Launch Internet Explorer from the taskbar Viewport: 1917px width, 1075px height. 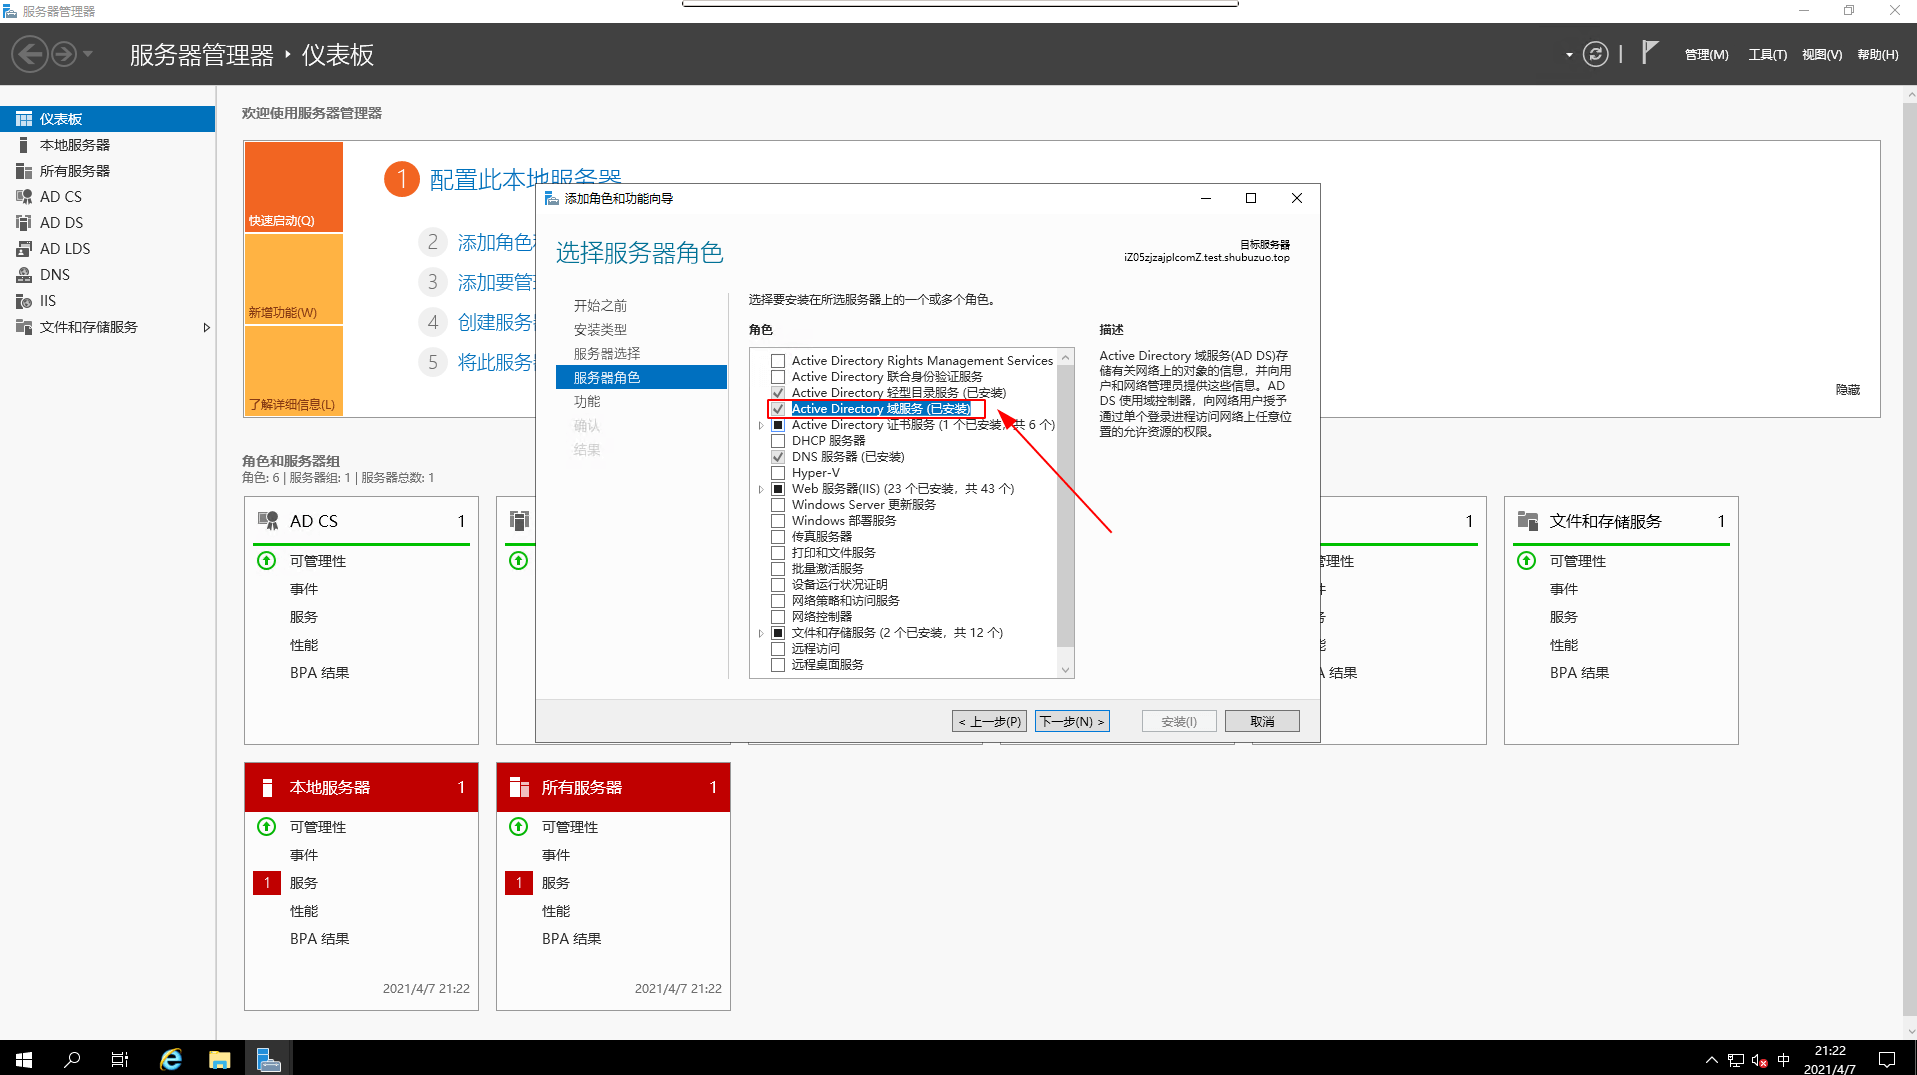tap(170, 1059)
